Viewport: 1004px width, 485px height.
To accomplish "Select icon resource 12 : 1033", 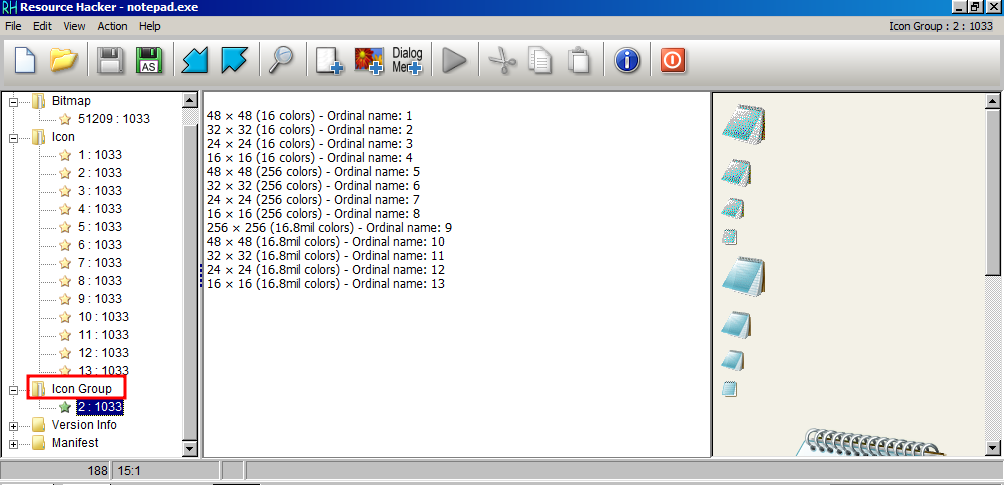I will pyautogui.click(x=102, y=352).
